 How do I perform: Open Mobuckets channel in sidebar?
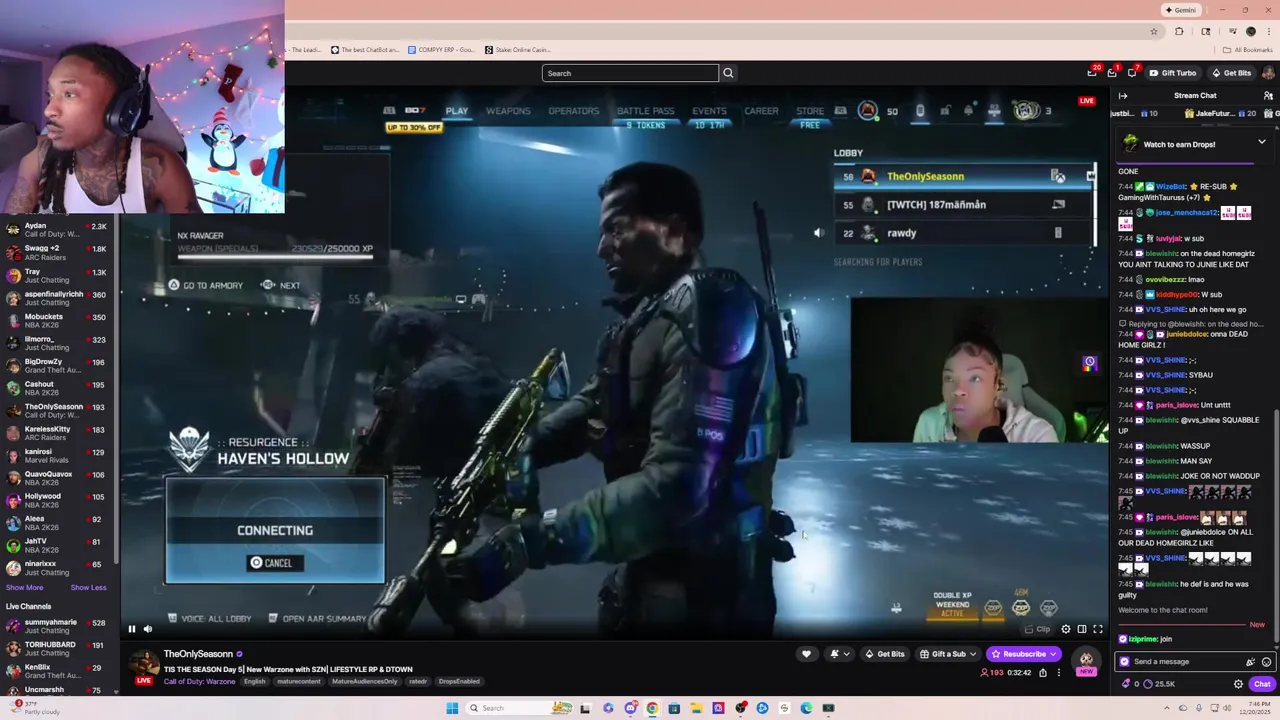point(58,320)
